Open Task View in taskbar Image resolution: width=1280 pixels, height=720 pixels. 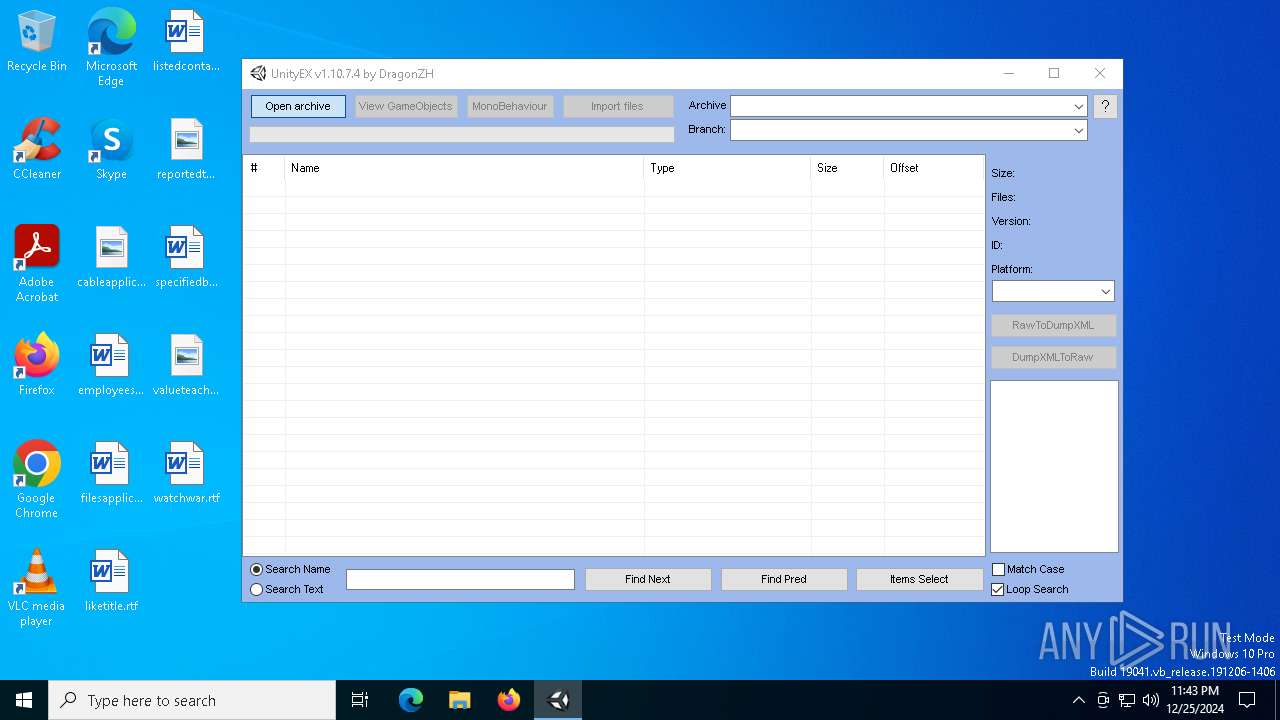[360, 700]
